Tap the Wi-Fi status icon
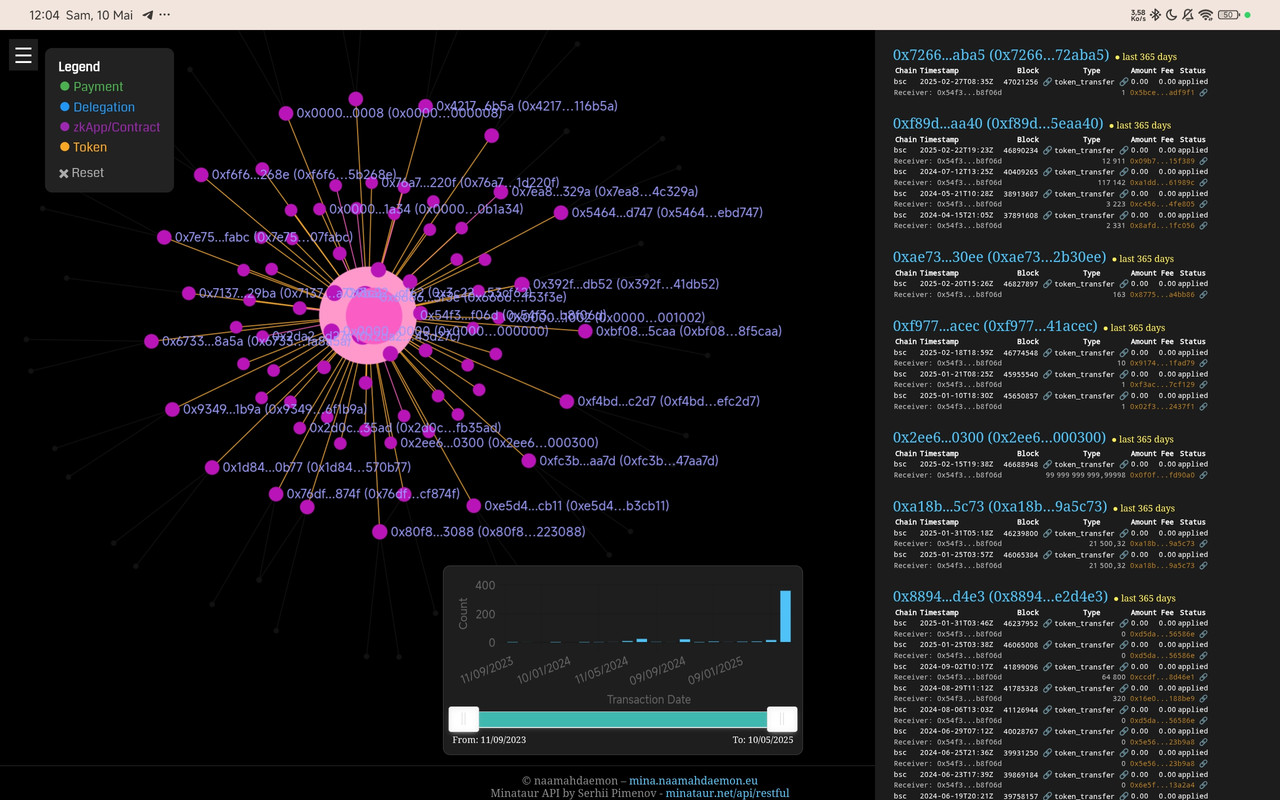Viewport: 1280px width, 800px height. tap(1206, 15)
